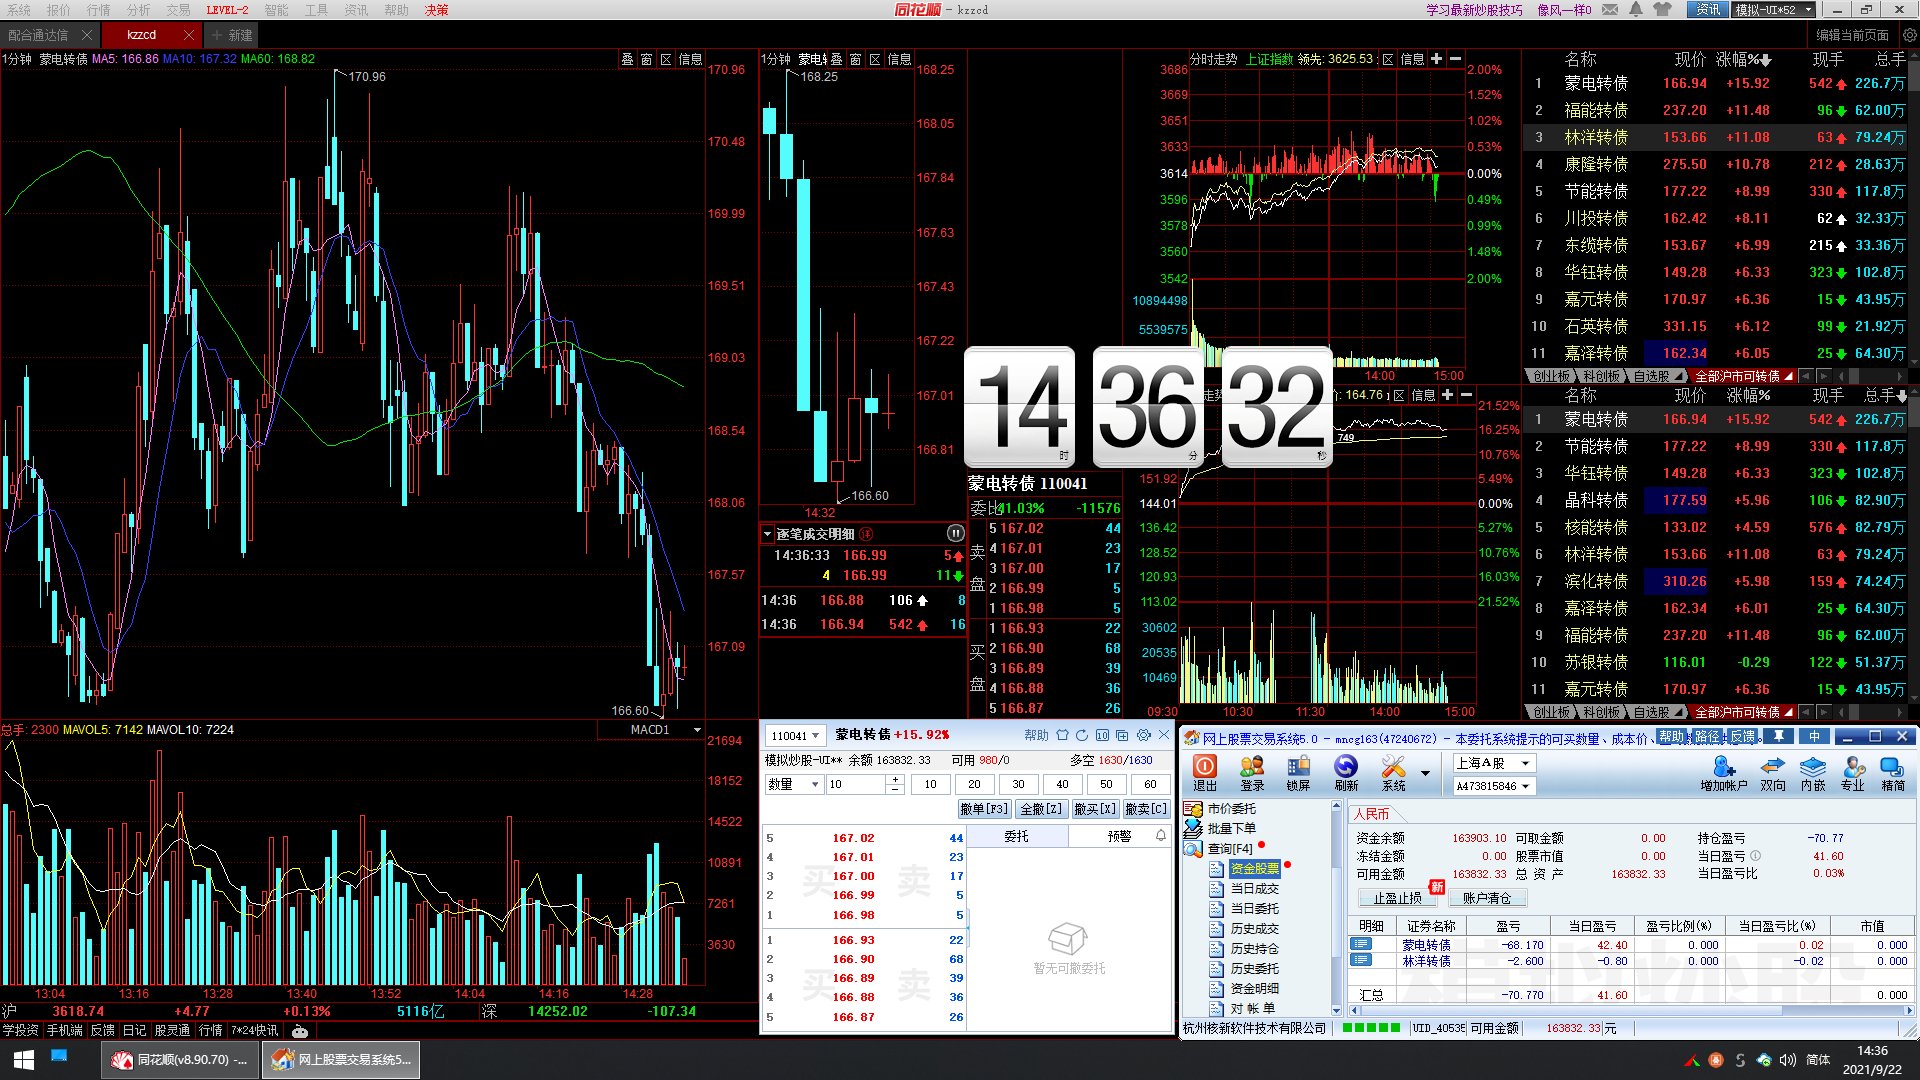Click the 撤卖[C] button

(1146, 809)
